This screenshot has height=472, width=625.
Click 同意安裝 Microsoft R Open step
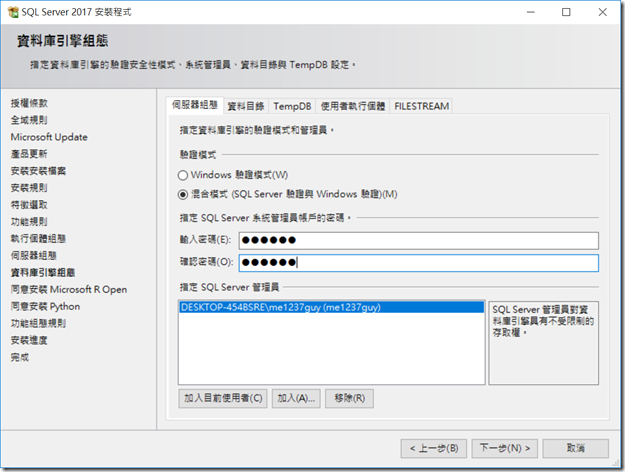point(69,289)
